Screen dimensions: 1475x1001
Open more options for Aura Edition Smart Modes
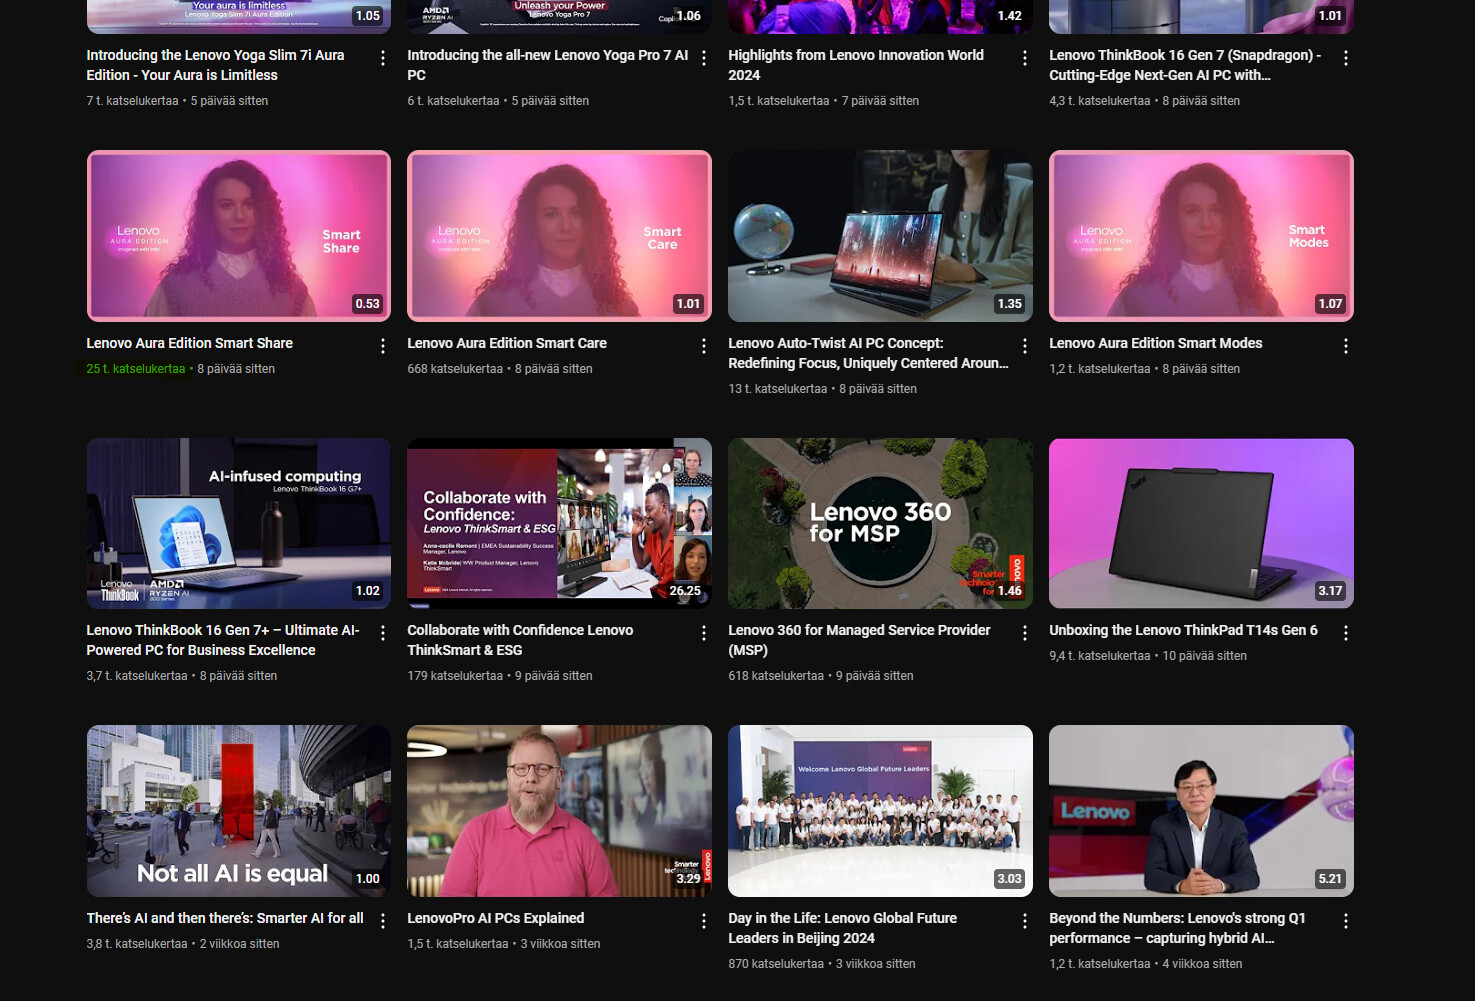[1346, 346]
